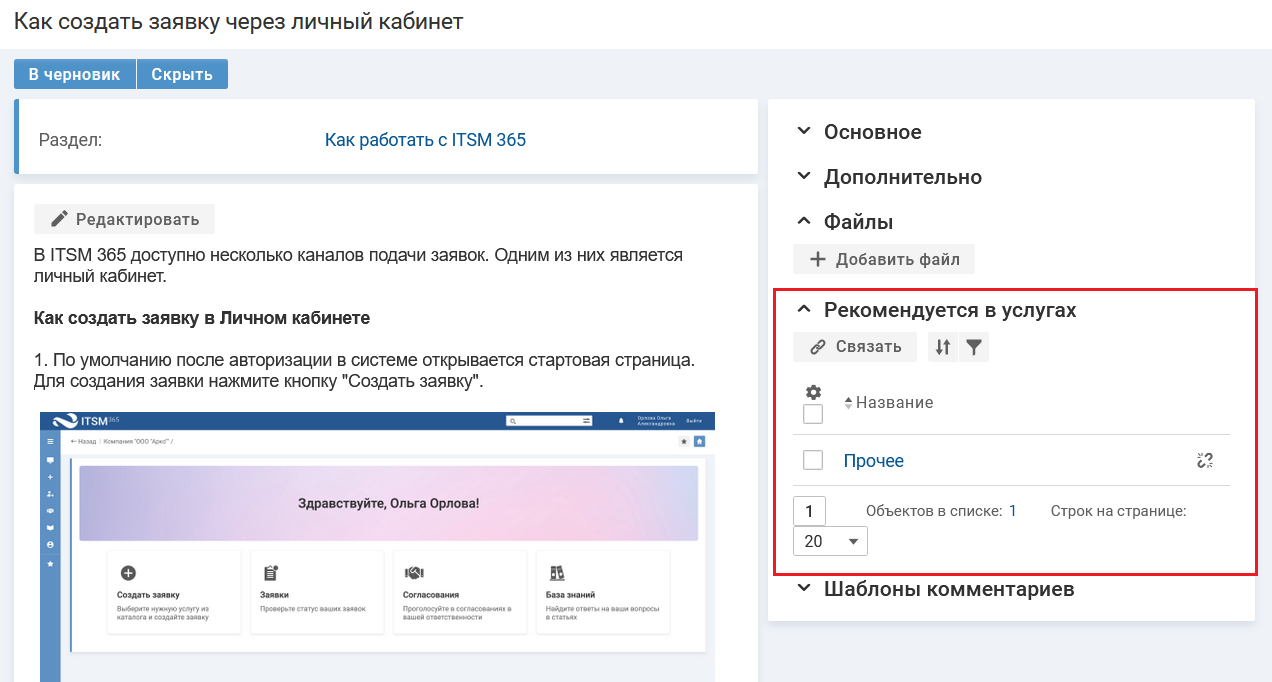1272x682 pixels.
Task: Click the plus icon on Добавить файл
Action: point(817,259)
